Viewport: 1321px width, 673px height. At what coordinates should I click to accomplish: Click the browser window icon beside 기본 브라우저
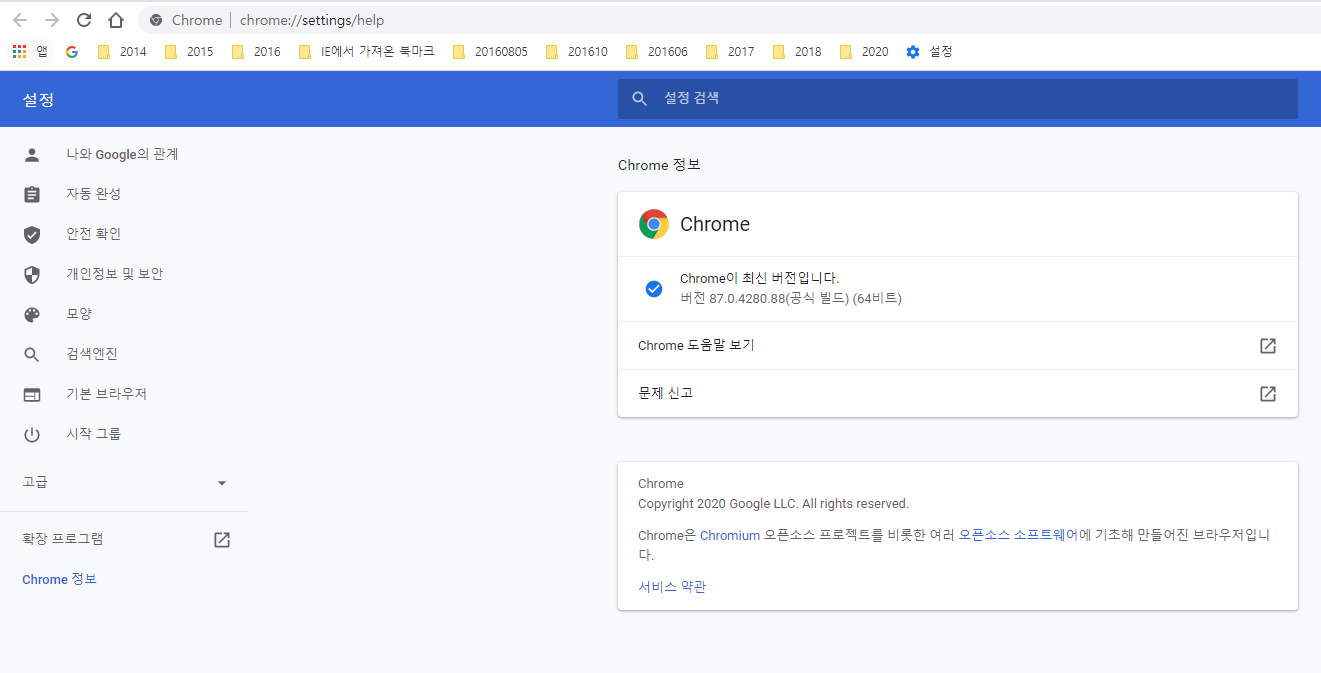tap(32, 395)
